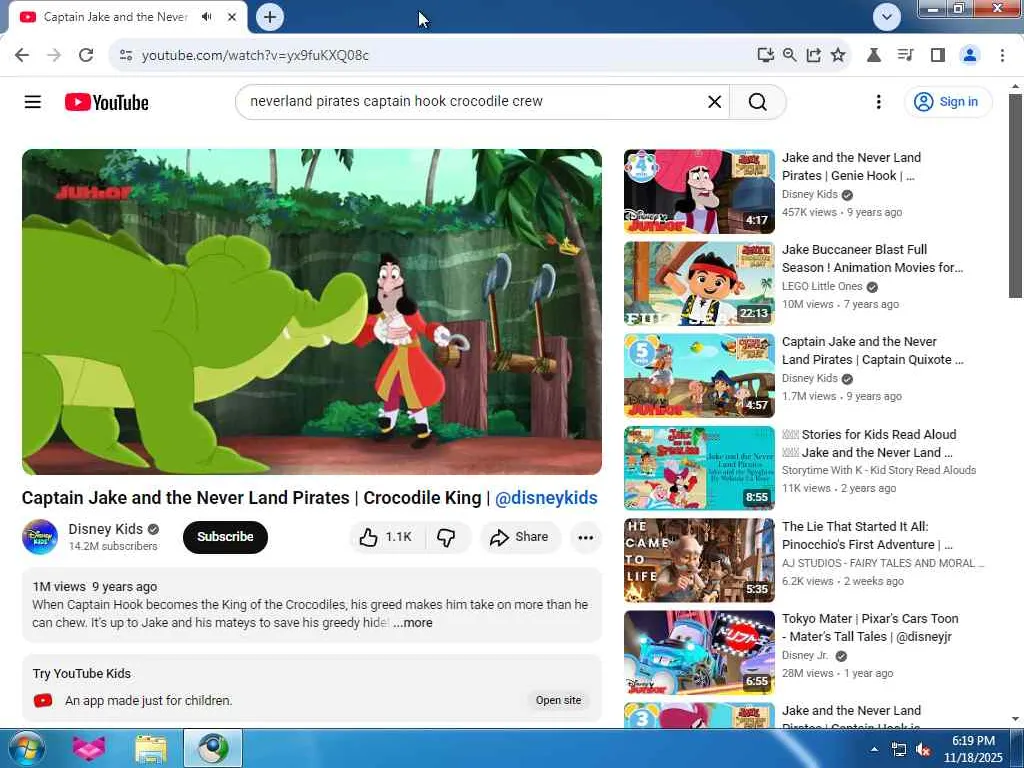Open the Storytime With K channel name

(878, 470)
